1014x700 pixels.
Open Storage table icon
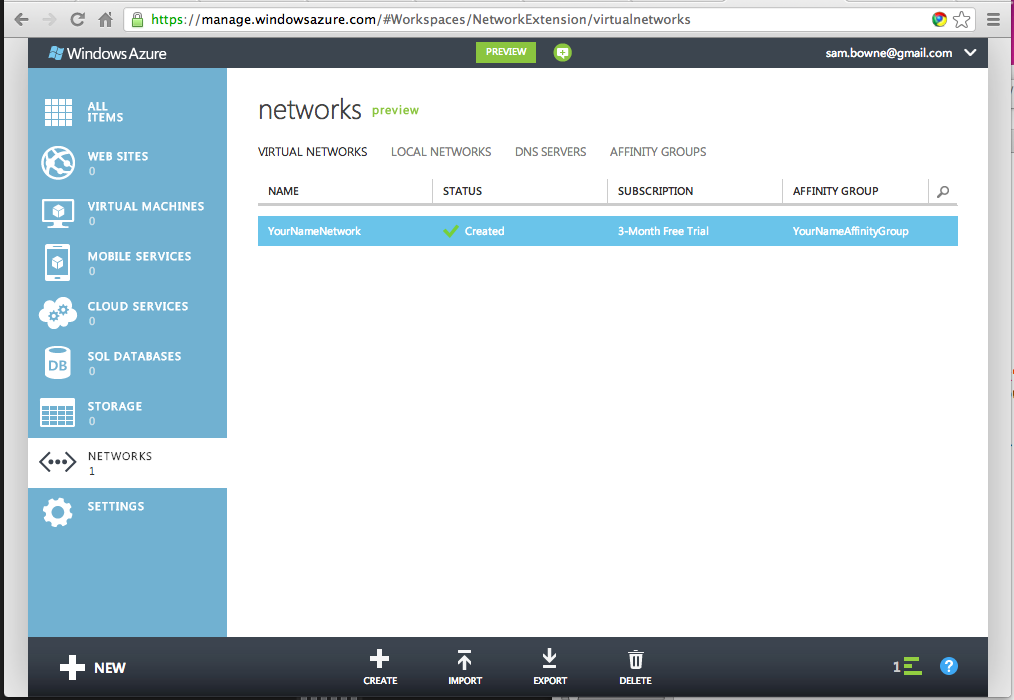click(x=58, y=413)
